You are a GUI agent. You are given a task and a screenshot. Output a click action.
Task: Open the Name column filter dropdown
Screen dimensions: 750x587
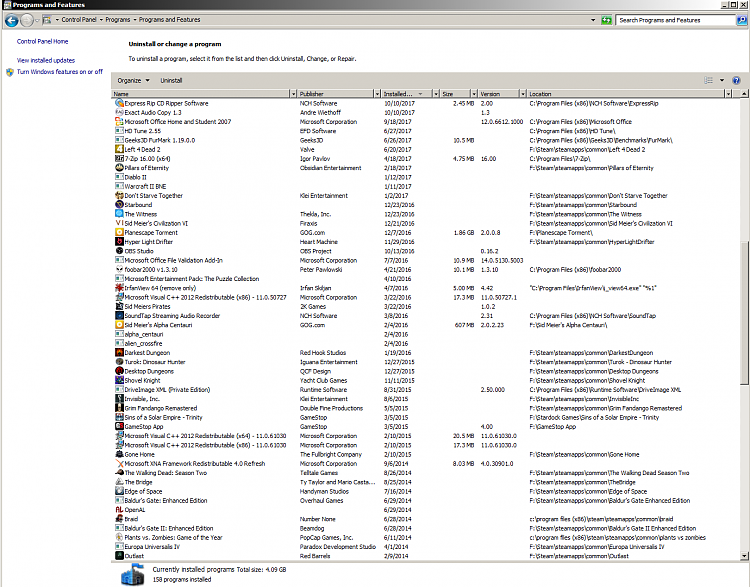tap(293, 94)
